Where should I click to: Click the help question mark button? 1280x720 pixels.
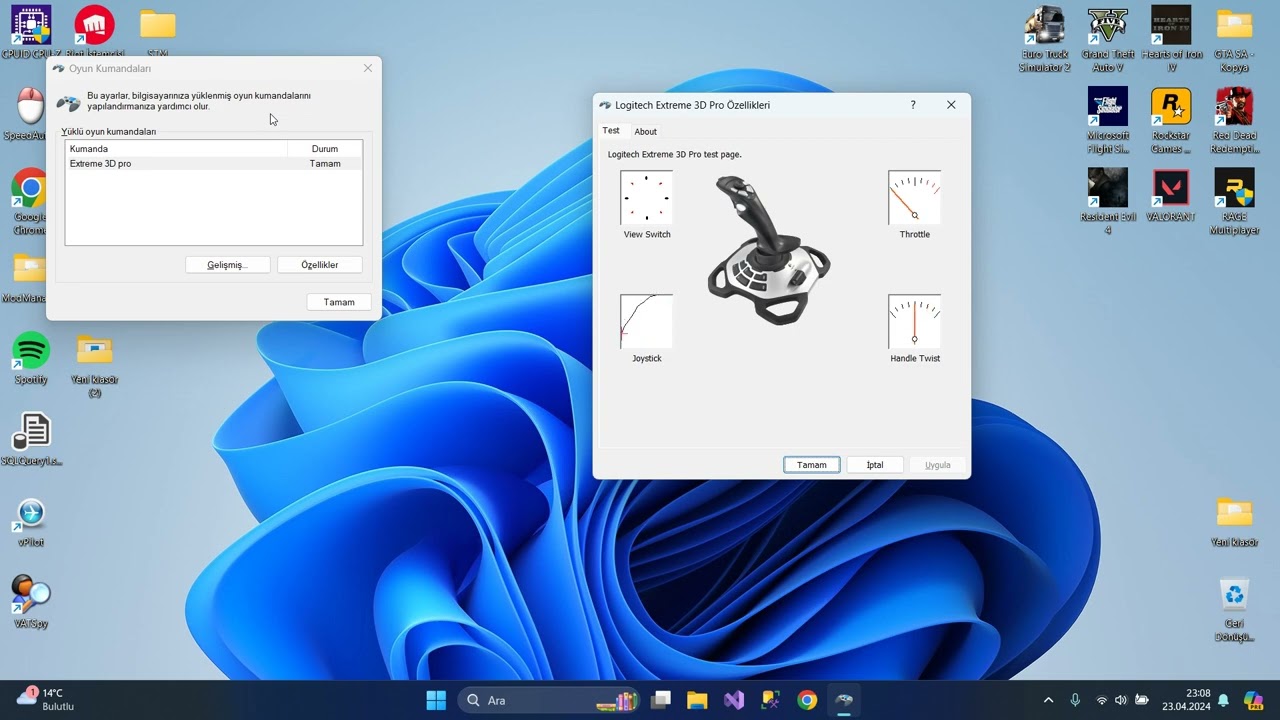tap(913, 105)
